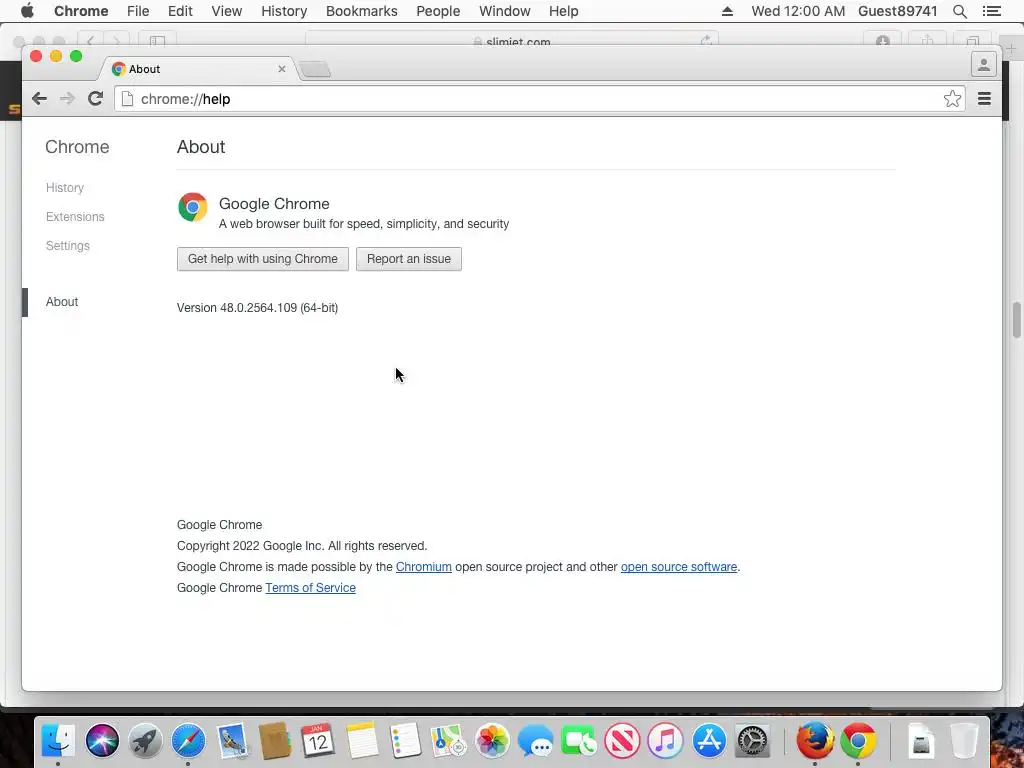Open Calendar showing 12 in the Dock
Screen dimensions: 1024x768
point(318,741)
